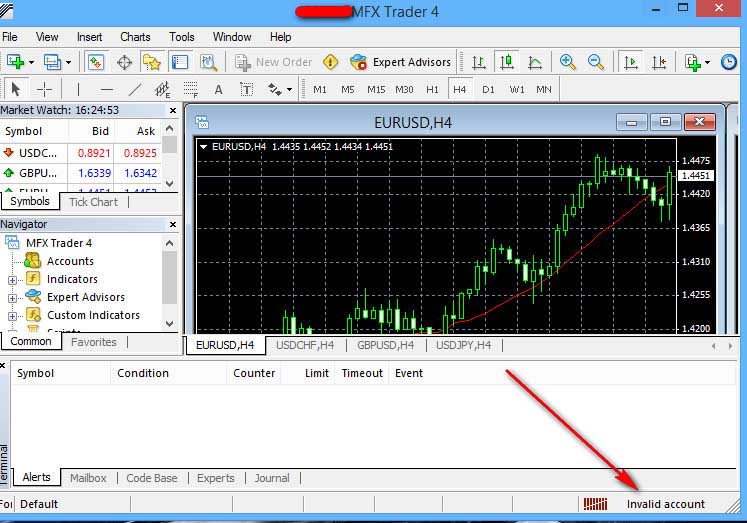This screenshot has width=747, height=523.
Task: Switch to the Tick Chart tab
Action: click(x=93, y=202)
